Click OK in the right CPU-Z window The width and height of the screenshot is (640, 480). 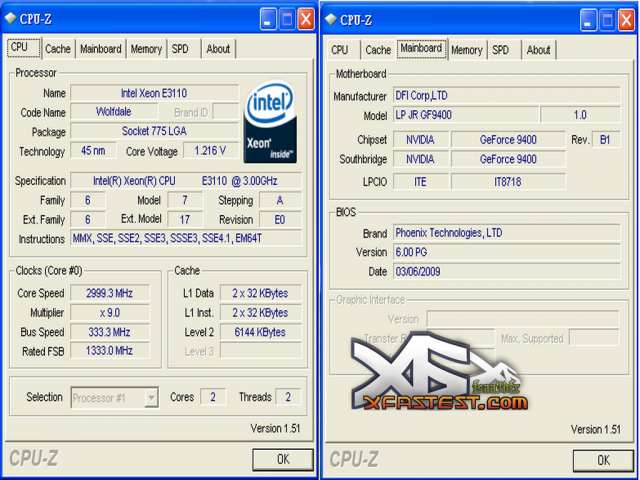point(603,460)
